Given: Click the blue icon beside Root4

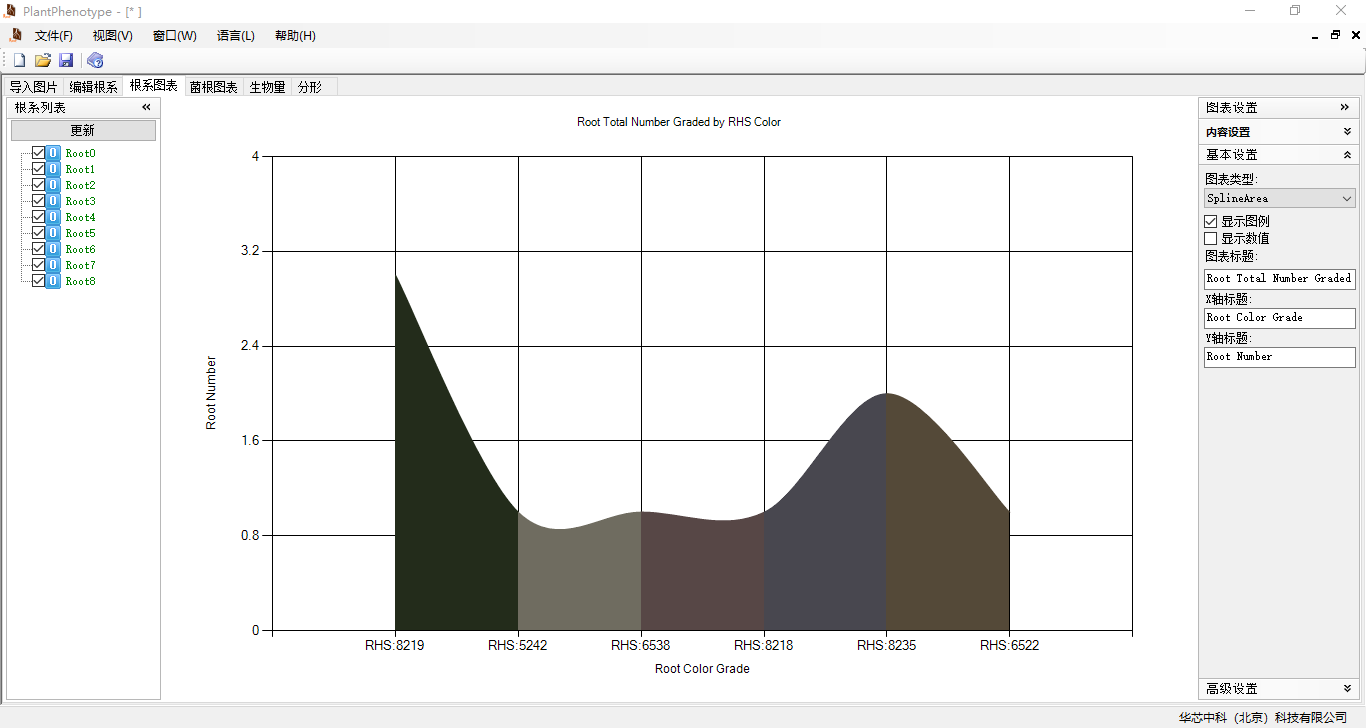Looking at the screenshot, I should [53, 217].
